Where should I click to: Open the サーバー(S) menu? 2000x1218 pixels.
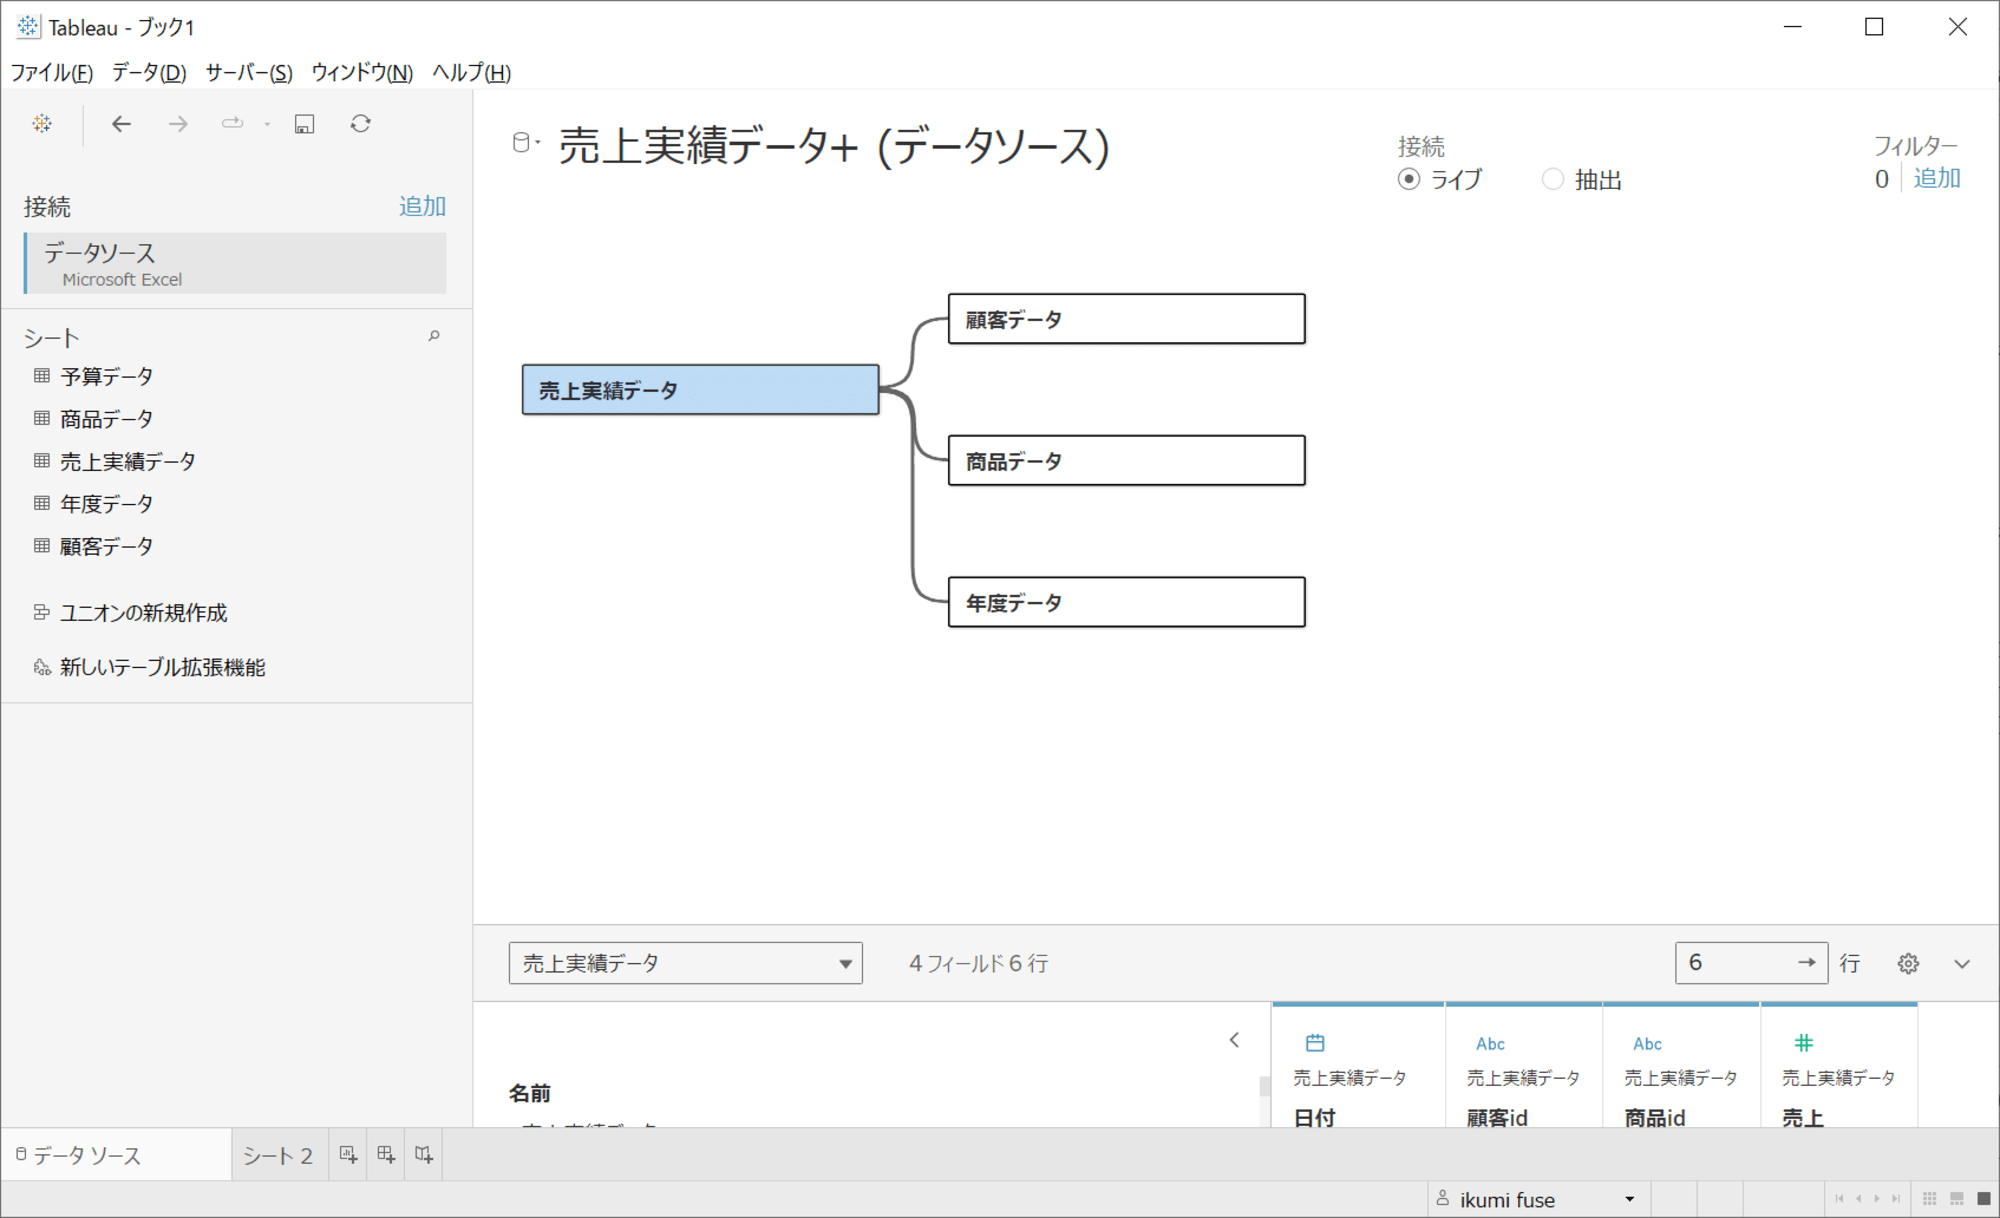click(x=249, y=72)
